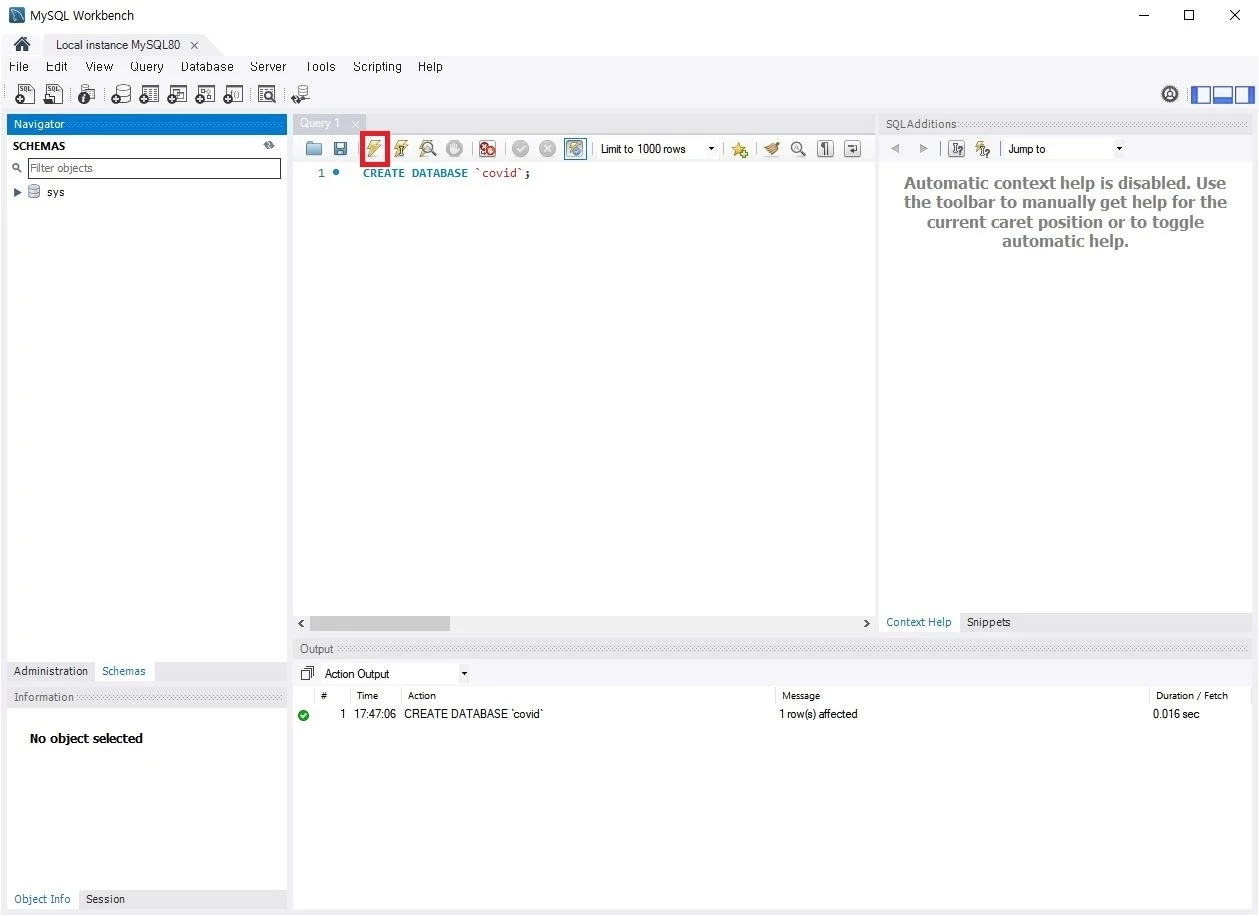This screenshot has width=1259, height=916.
Task: Switch to the Administration tab
Action: [51, 672]
